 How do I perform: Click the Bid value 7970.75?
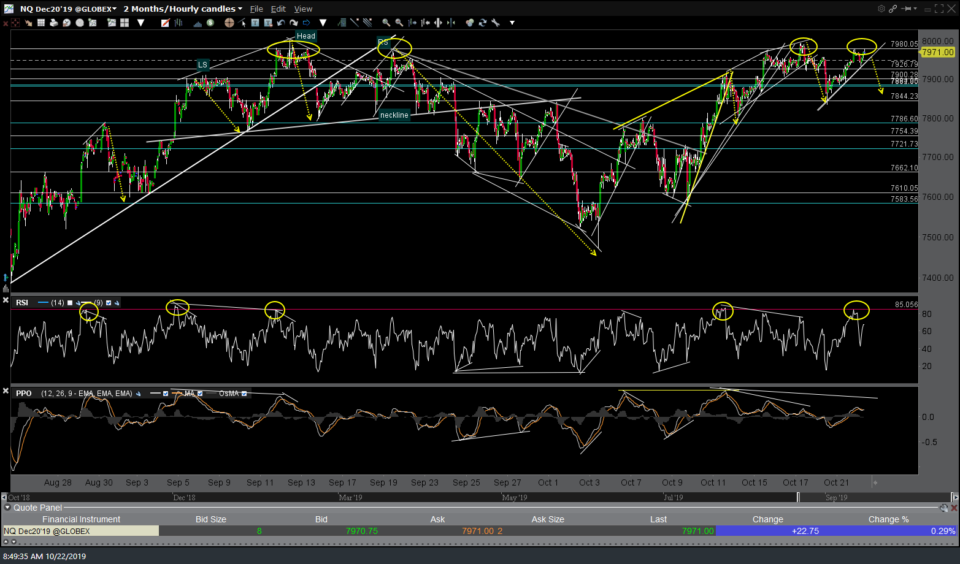coord(361,531)
